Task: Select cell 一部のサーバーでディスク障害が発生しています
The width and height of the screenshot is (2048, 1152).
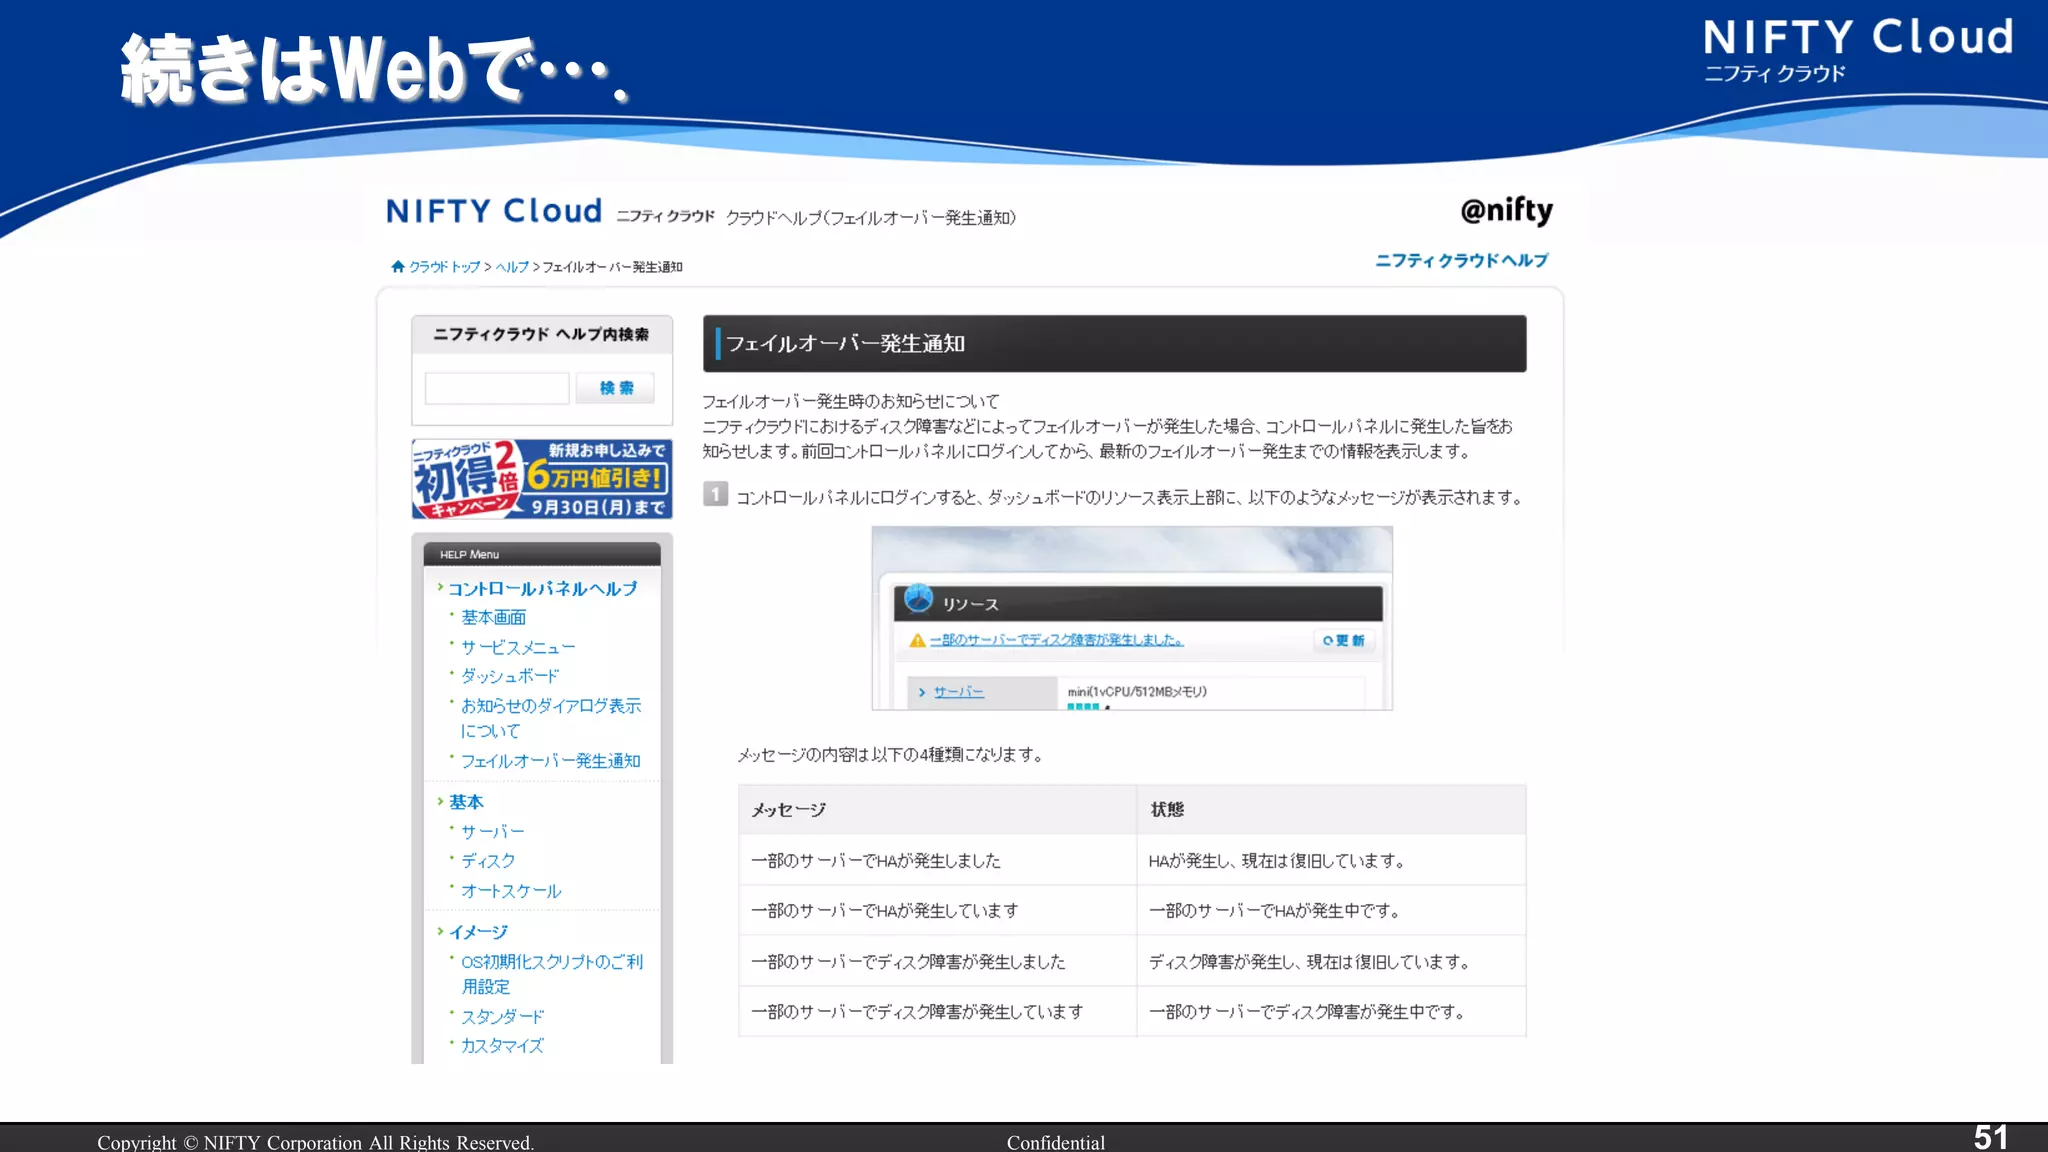Action: (x=937, y=1012)
